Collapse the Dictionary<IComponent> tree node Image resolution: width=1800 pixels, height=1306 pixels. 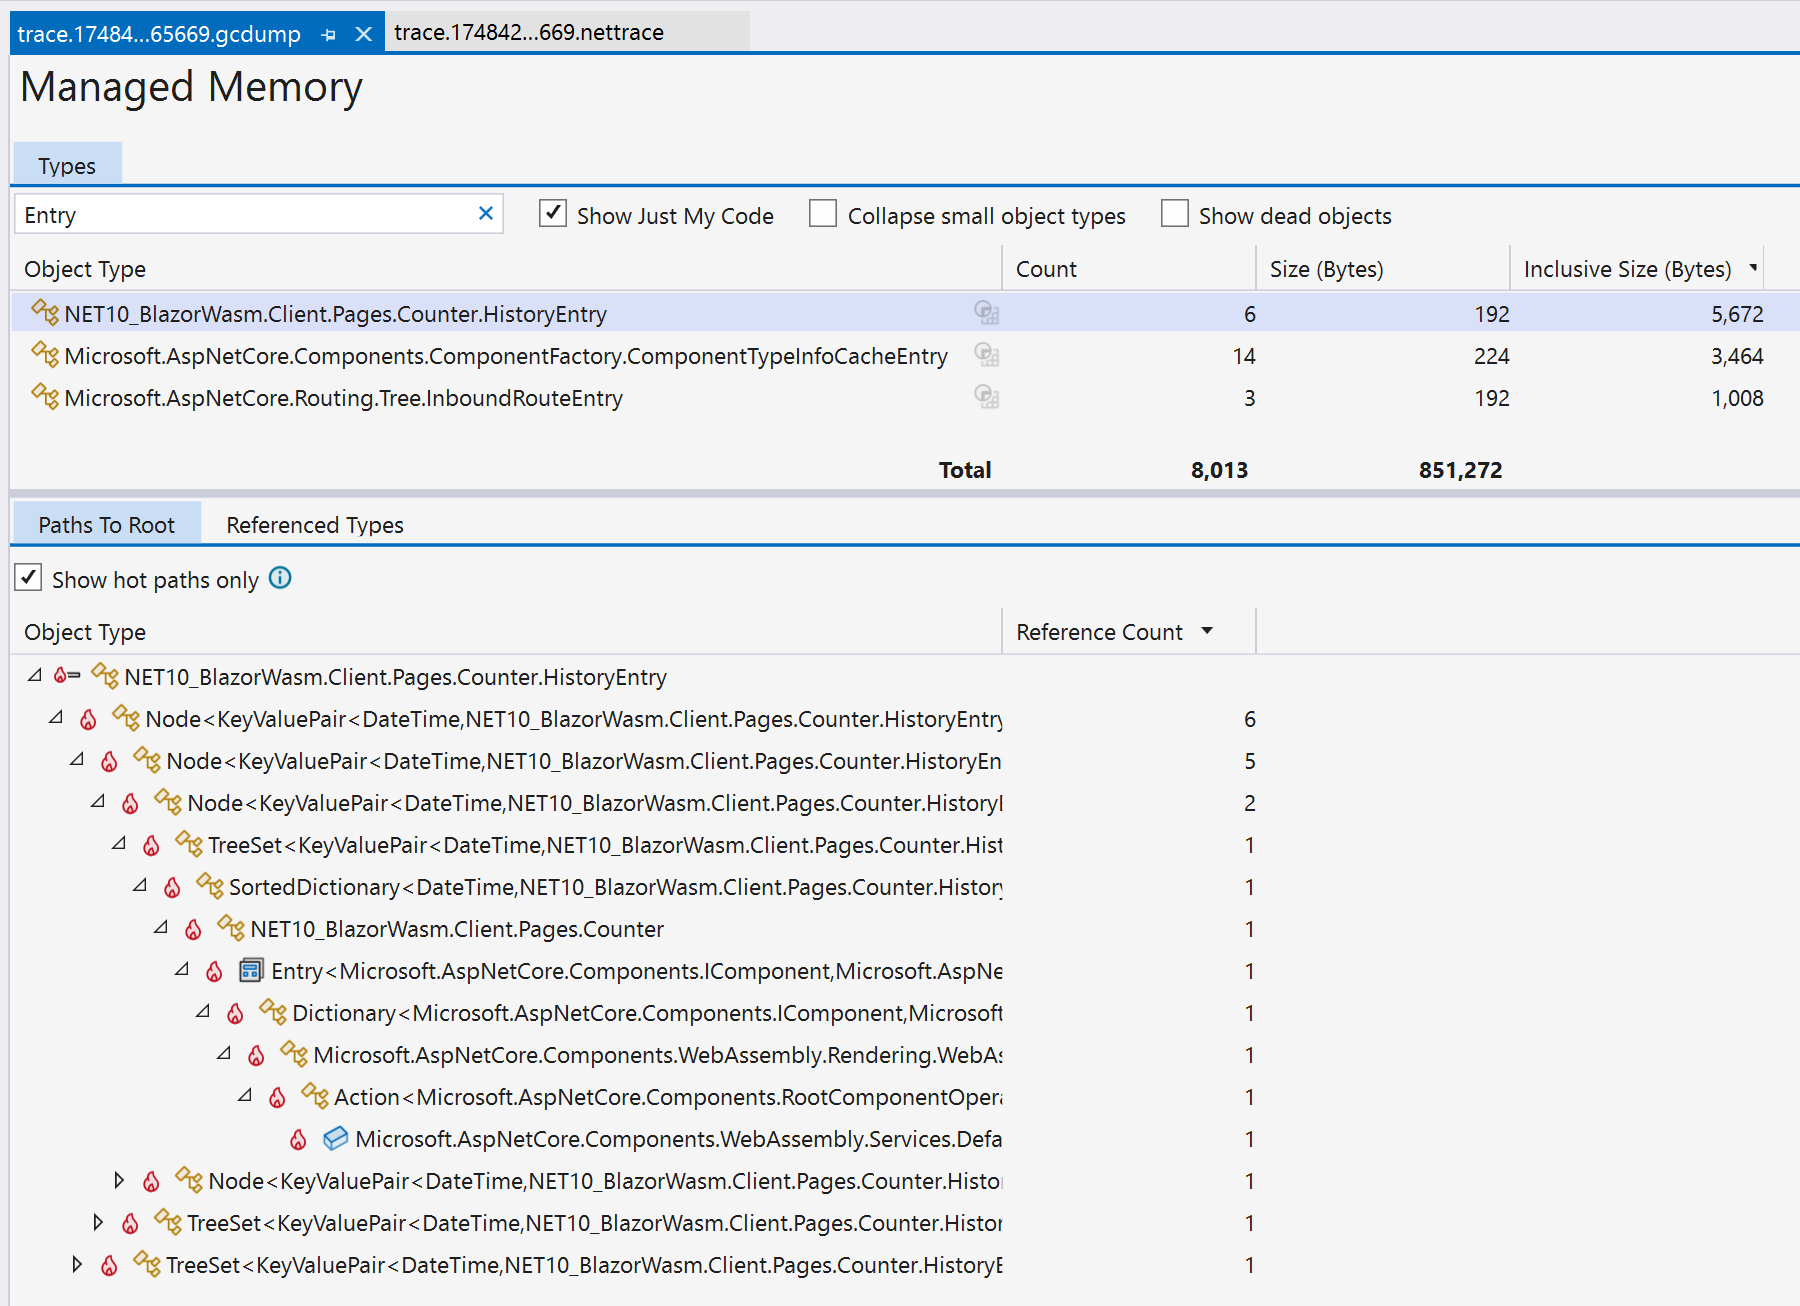(203, 1011)
